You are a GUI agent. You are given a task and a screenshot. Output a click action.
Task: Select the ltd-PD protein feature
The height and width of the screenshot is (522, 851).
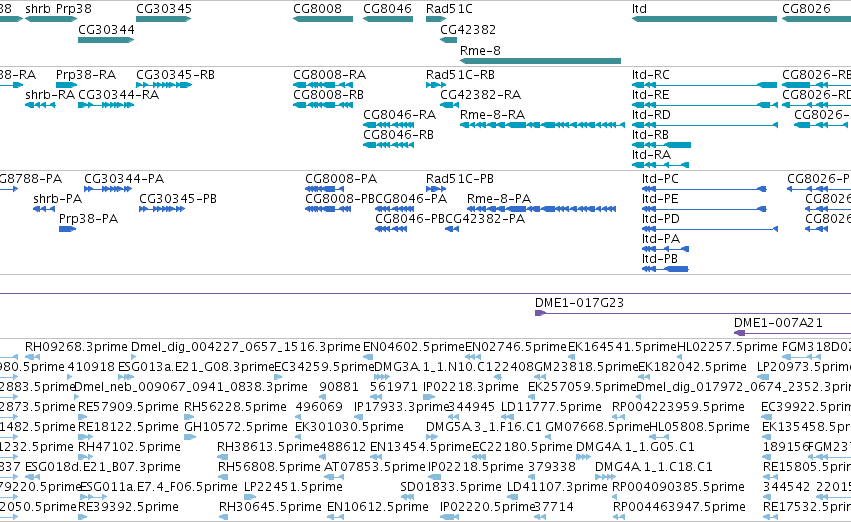coord(710,229)
